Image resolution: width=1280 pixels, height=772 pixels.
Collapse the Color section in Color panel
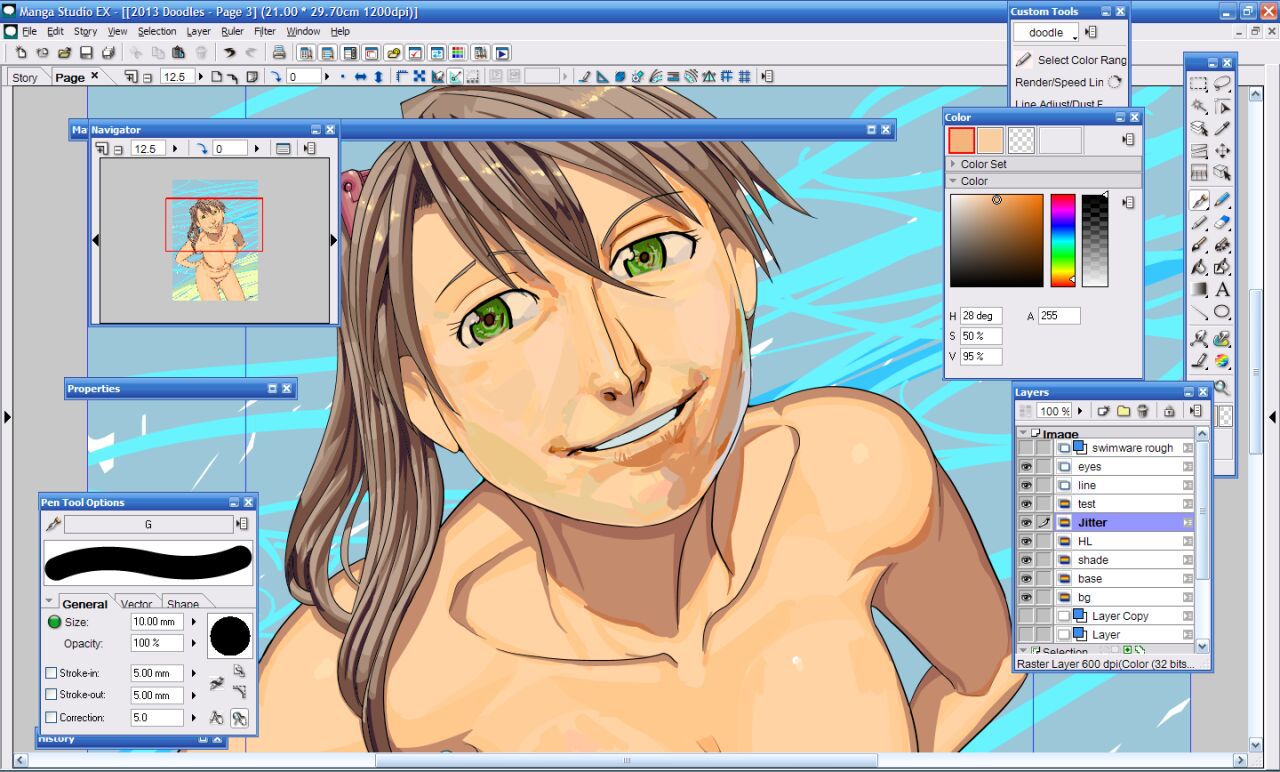tap(953, 181)
